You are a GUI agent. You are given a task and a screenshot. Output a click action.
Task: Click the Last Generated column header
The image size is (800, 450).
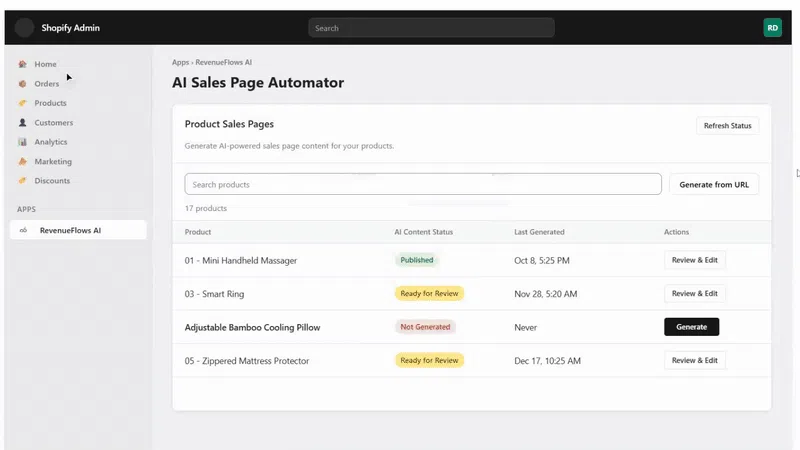(x=539, y=232)
